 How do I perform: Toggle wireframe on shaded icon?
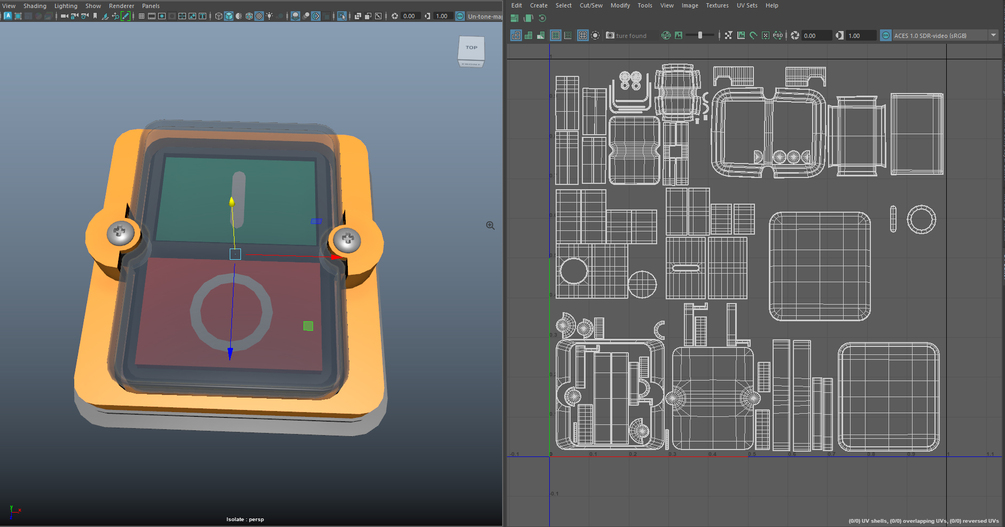coord(249,16)
